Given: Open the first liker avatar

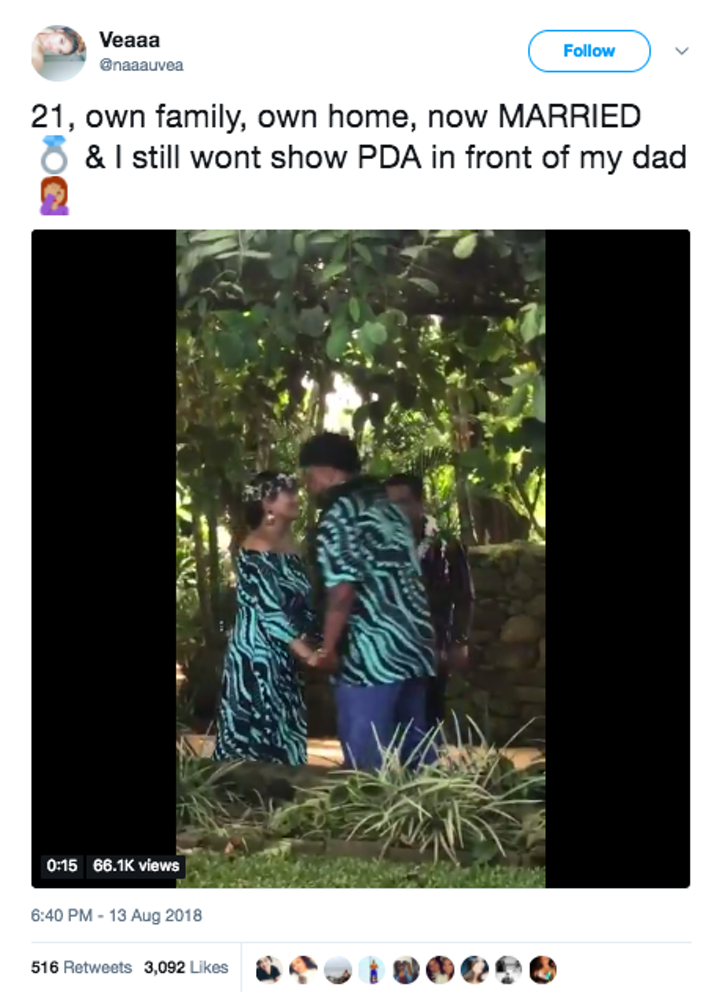Looking at the screenshot, I should pos(269,969).
